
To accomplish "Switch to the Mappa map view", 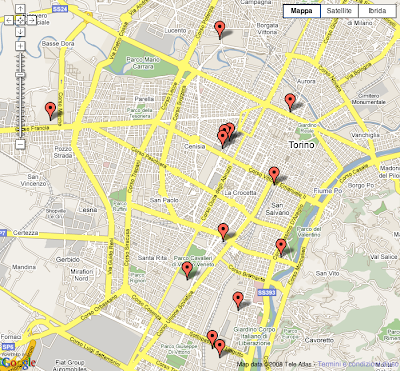I will tap(301, 11).
